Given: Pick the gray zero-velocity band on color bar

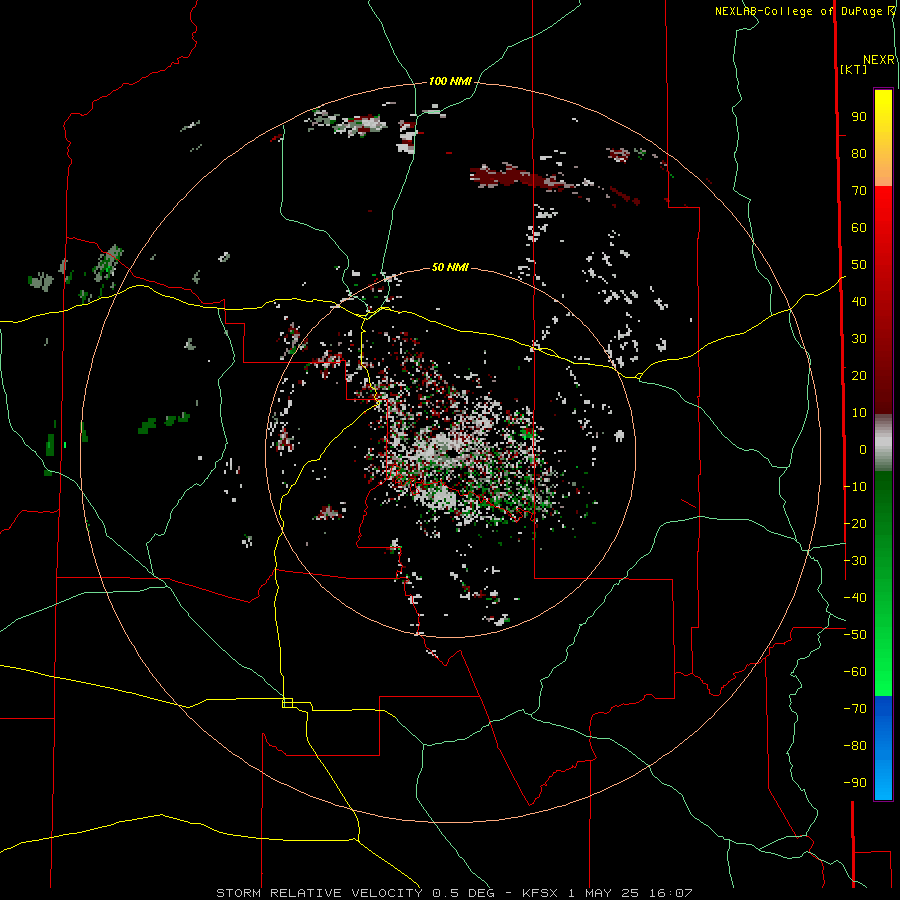Looking at the screenshot, I should pos(883,443).
